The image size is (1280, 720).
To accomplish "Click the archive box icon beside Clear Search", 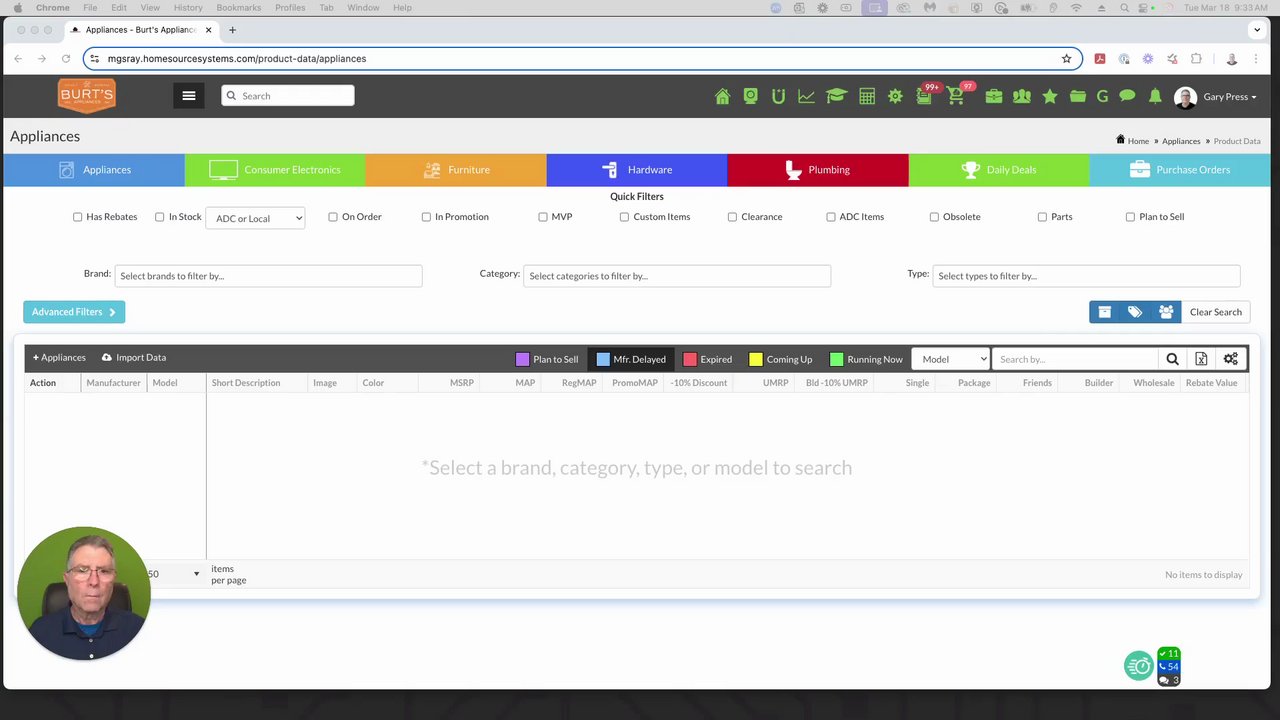I will [1105, 312].
